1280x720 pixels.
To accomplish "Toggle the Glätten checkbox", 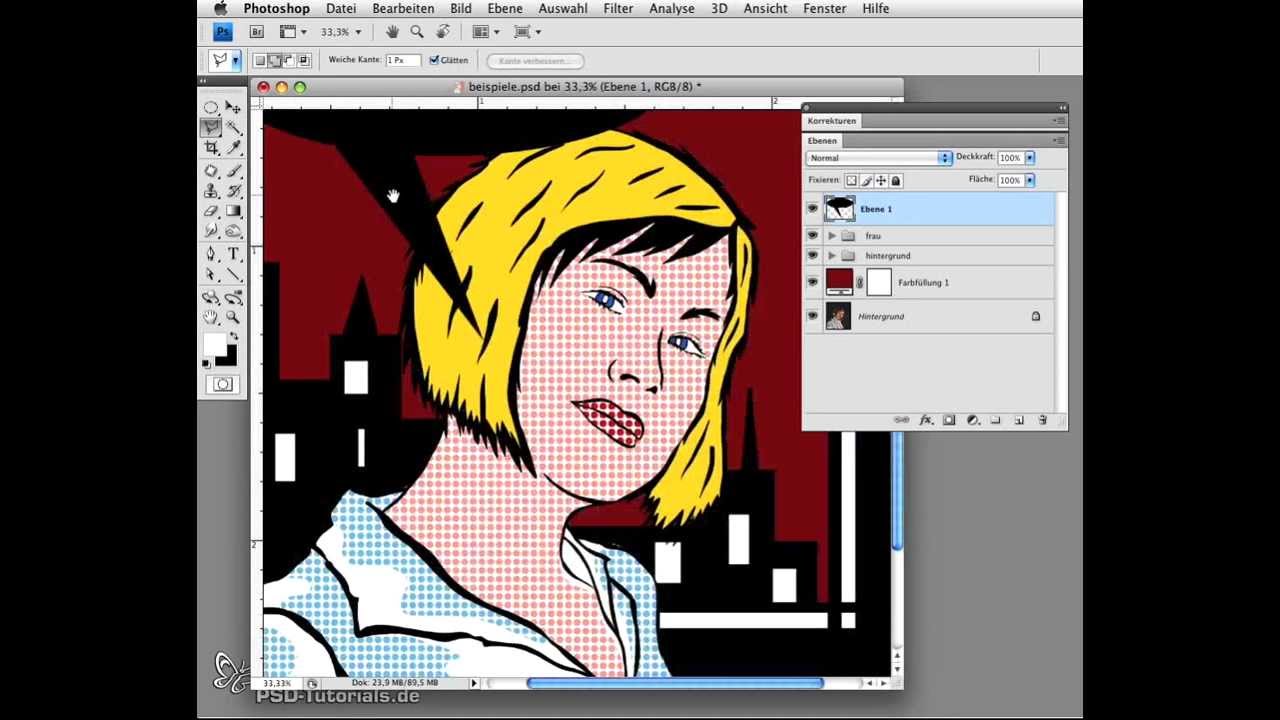I will [x=434, y=60].
